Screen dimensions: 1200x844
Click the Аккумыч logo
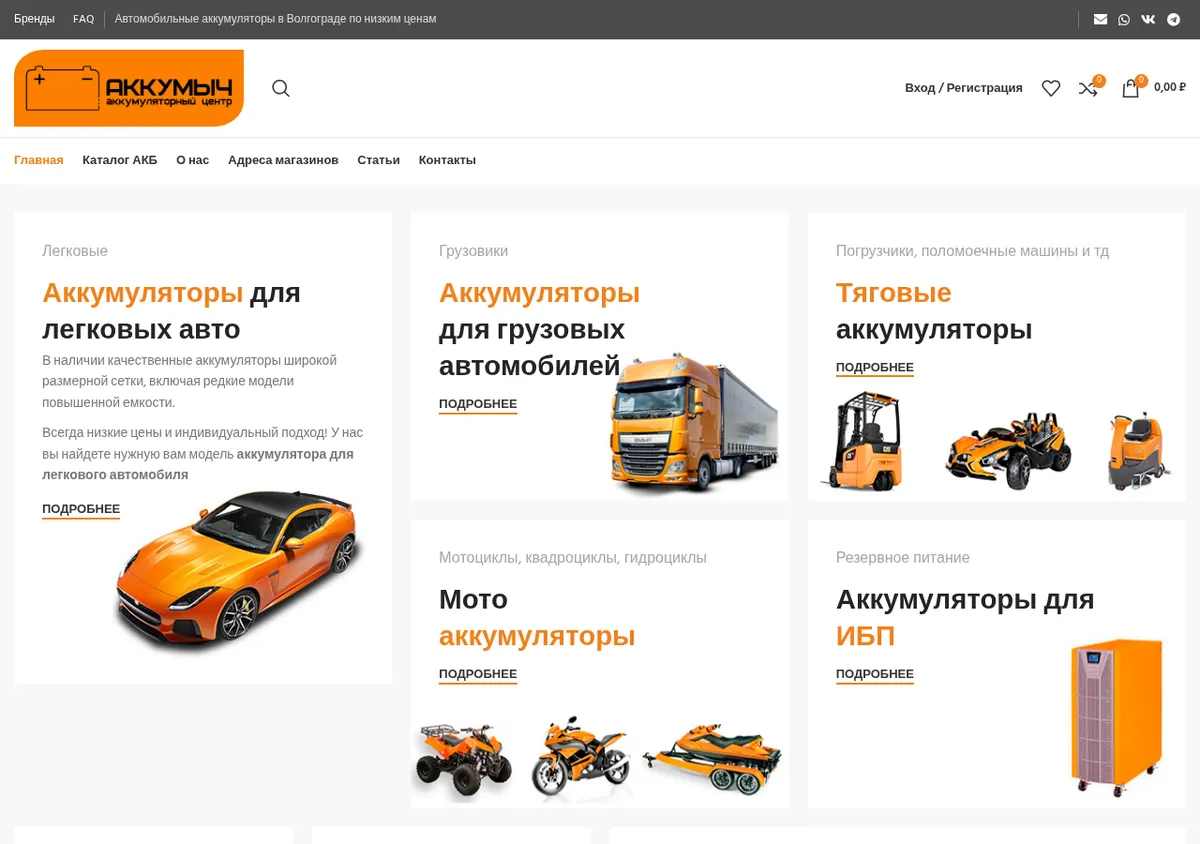pos(129,88)
